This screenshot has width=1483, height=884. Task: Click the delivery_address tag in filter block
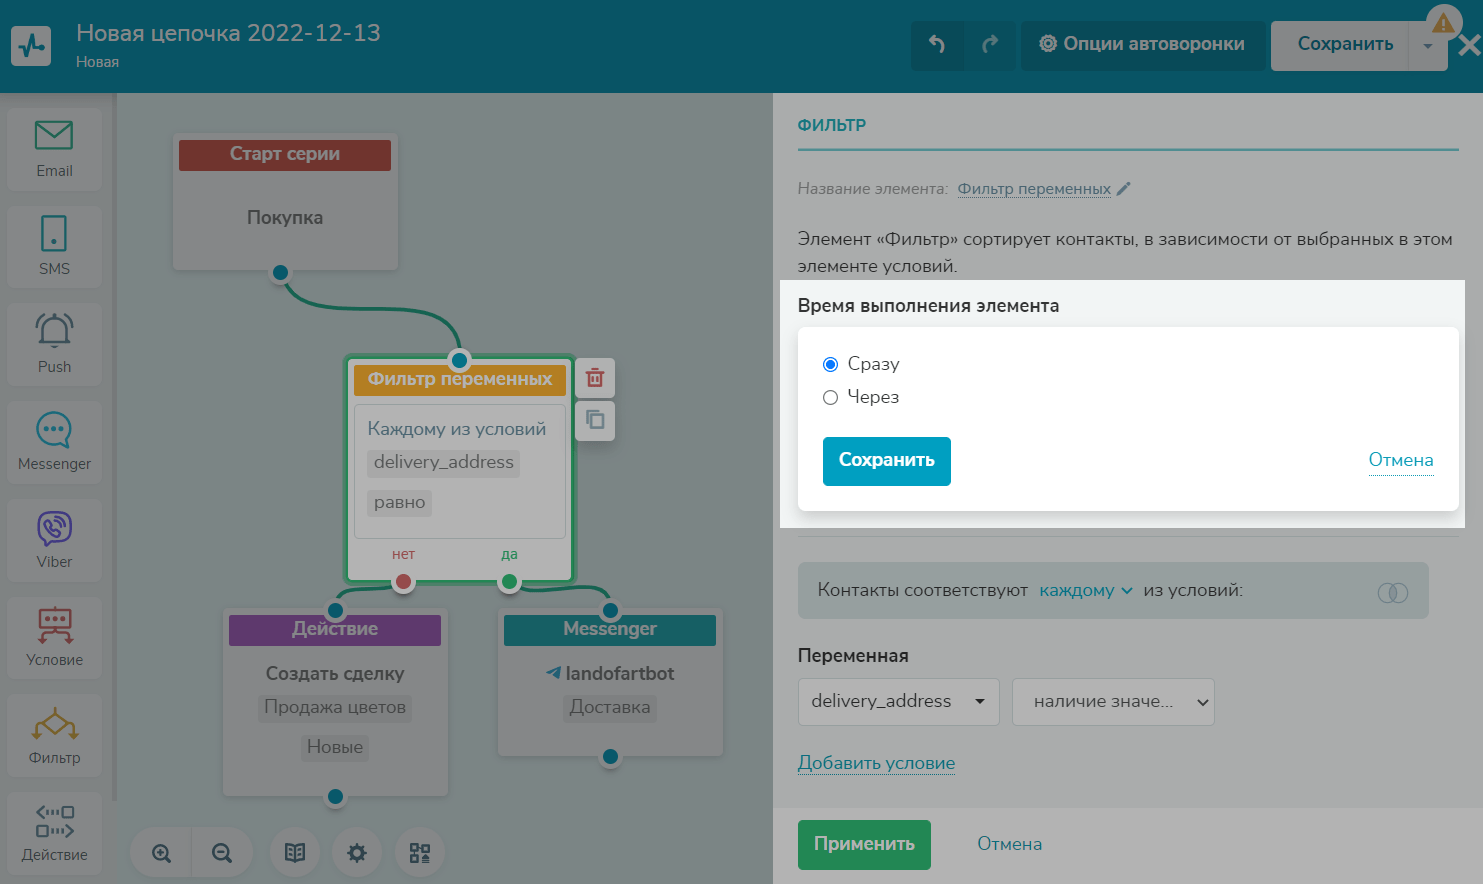pos(443,462)
